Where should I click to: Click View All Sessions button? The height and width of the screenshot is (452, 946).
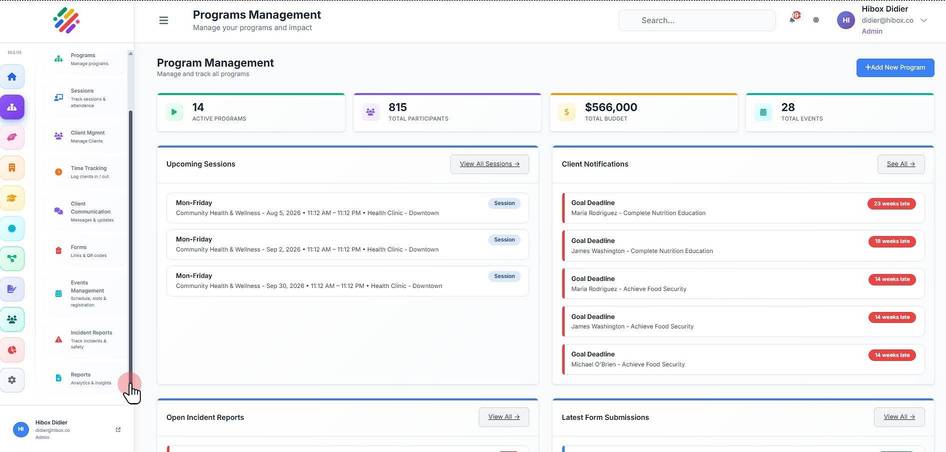click(x=489, y=164)
